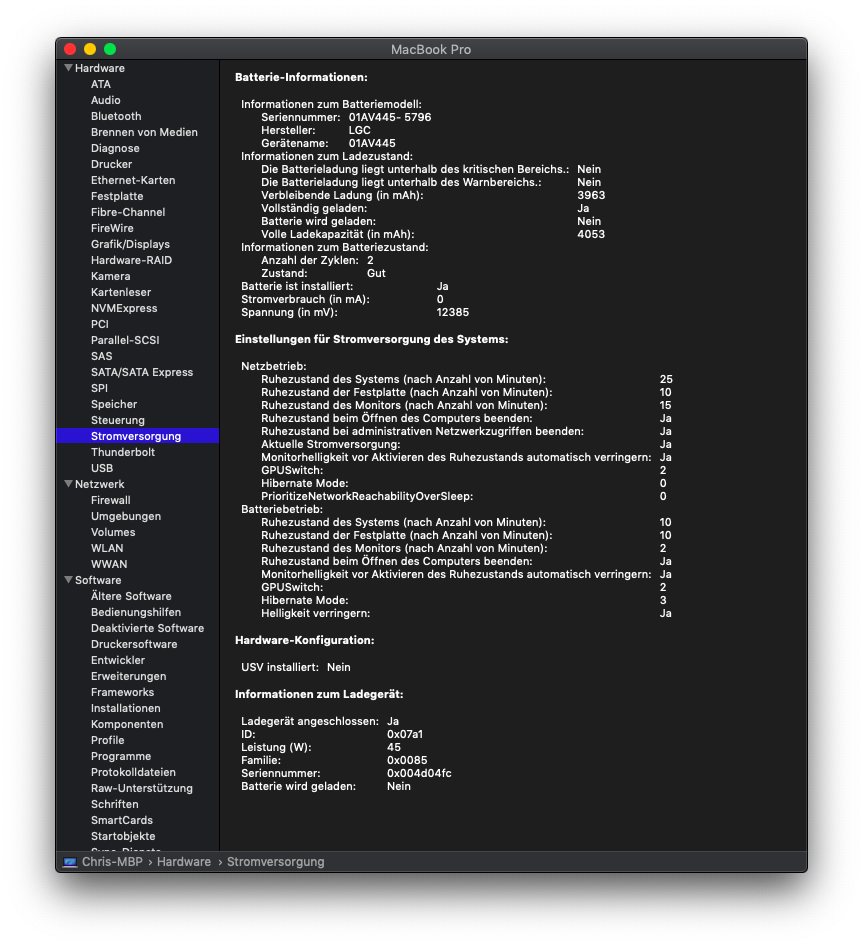Open Bedienungshilfen in the sidebar
Viewport: 863px width, 946px height.
pyautogui.click(x=136, y=612)
